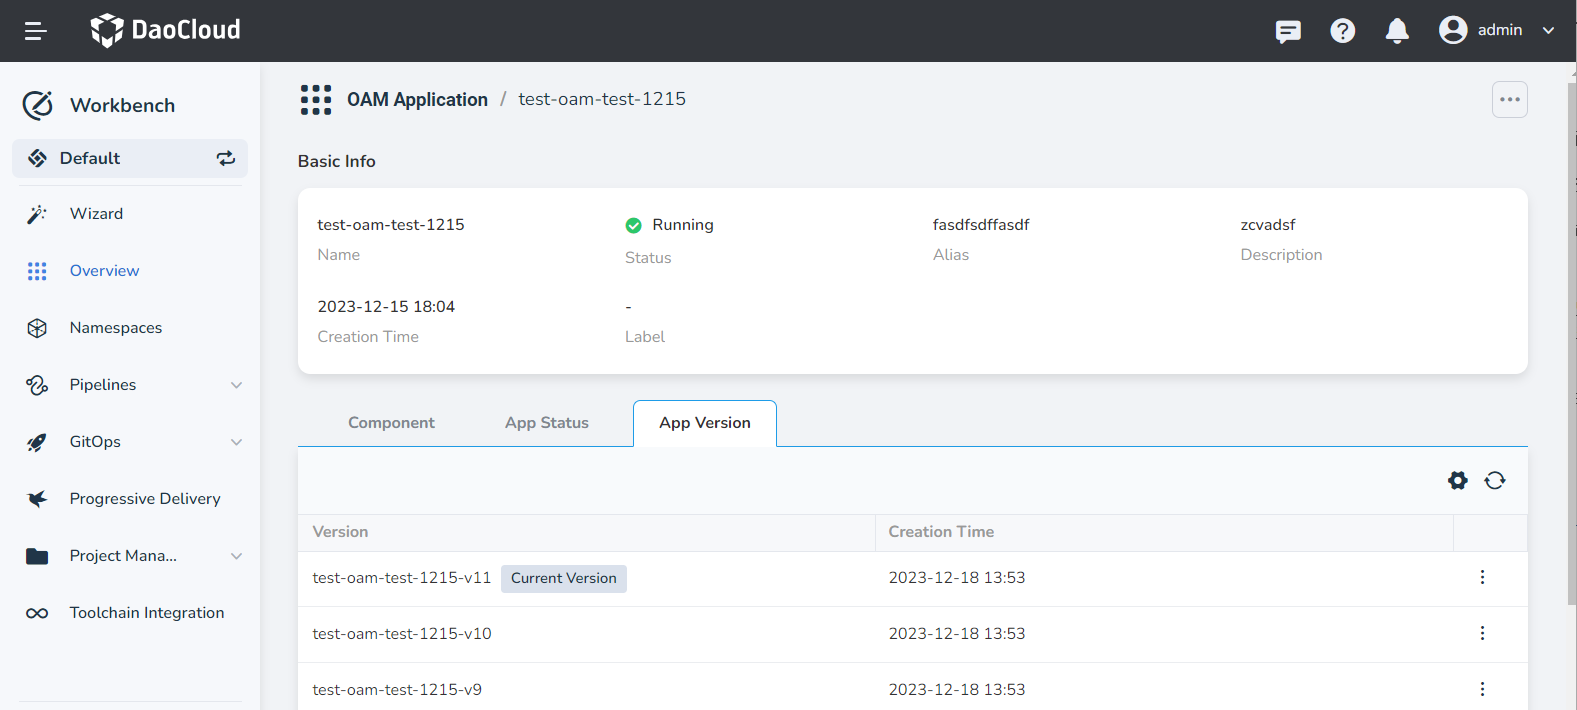Click the table settings gear icon
This screenshot has width=1577, height=710.
pos(1458,481)
